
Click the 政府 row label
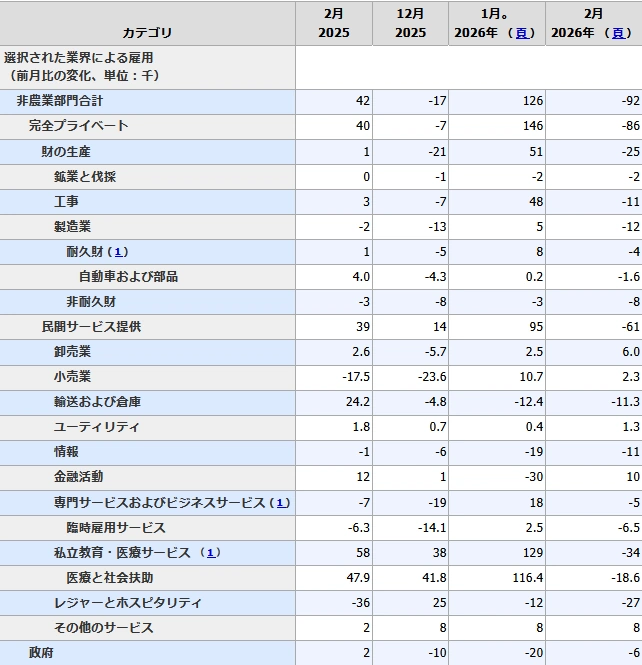point(41,652)
